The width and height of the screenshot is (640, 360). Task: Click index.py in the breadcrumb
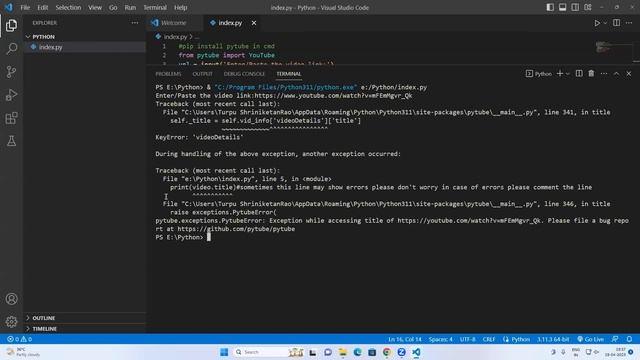[x=175, y=37]
